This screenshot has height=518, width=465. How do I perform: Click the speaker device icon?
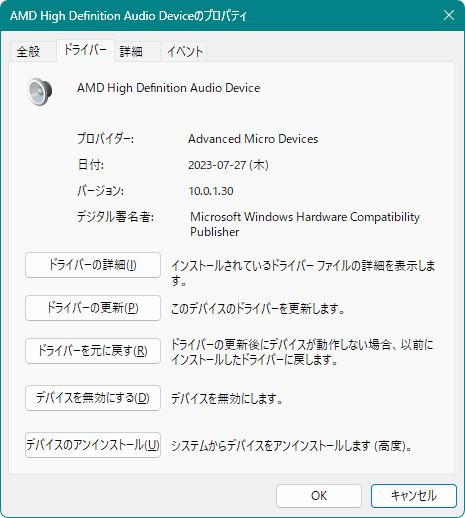coord(40,91)
